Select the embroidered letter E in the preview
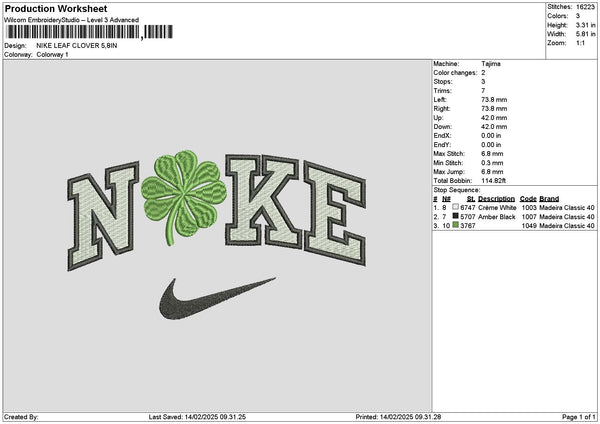 point(335,214)
